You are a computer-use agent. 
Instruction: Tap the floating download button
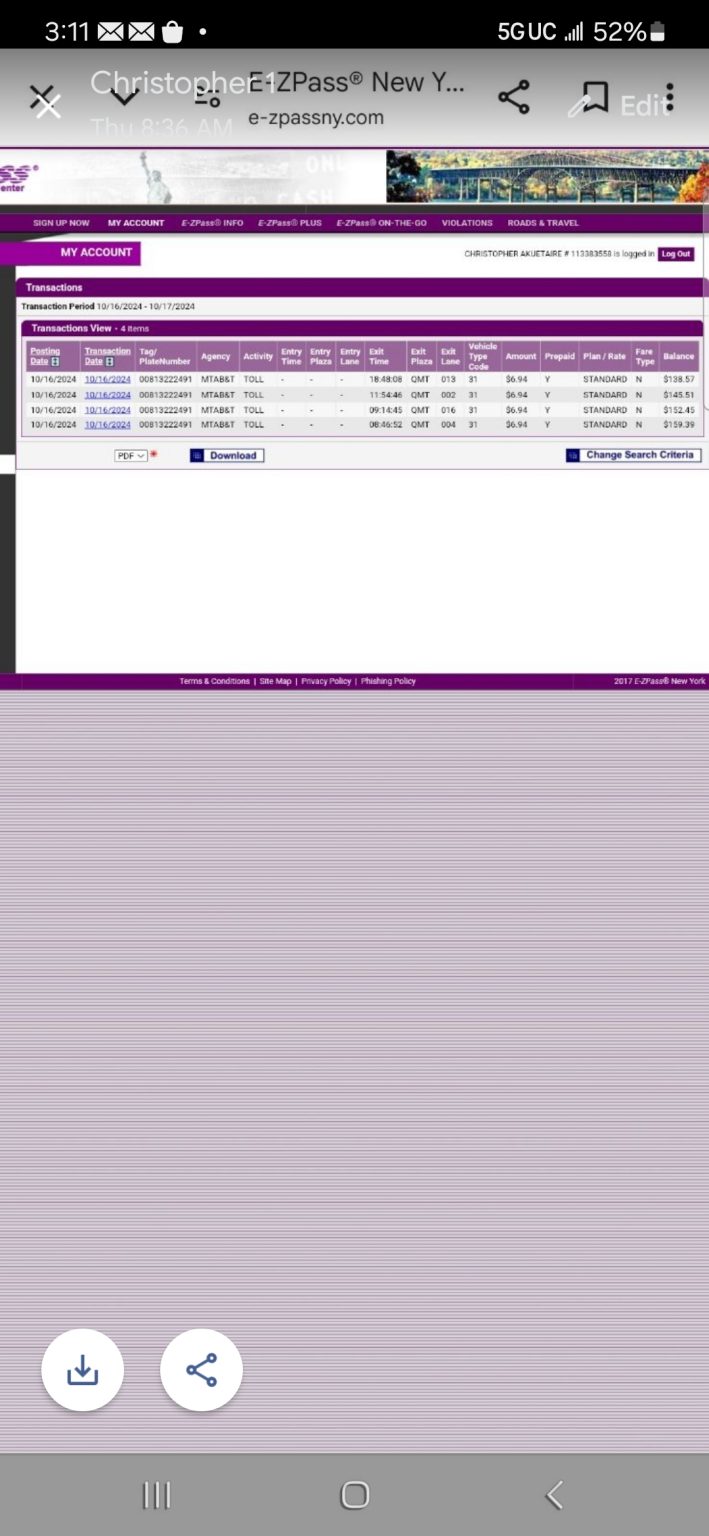82,1369
